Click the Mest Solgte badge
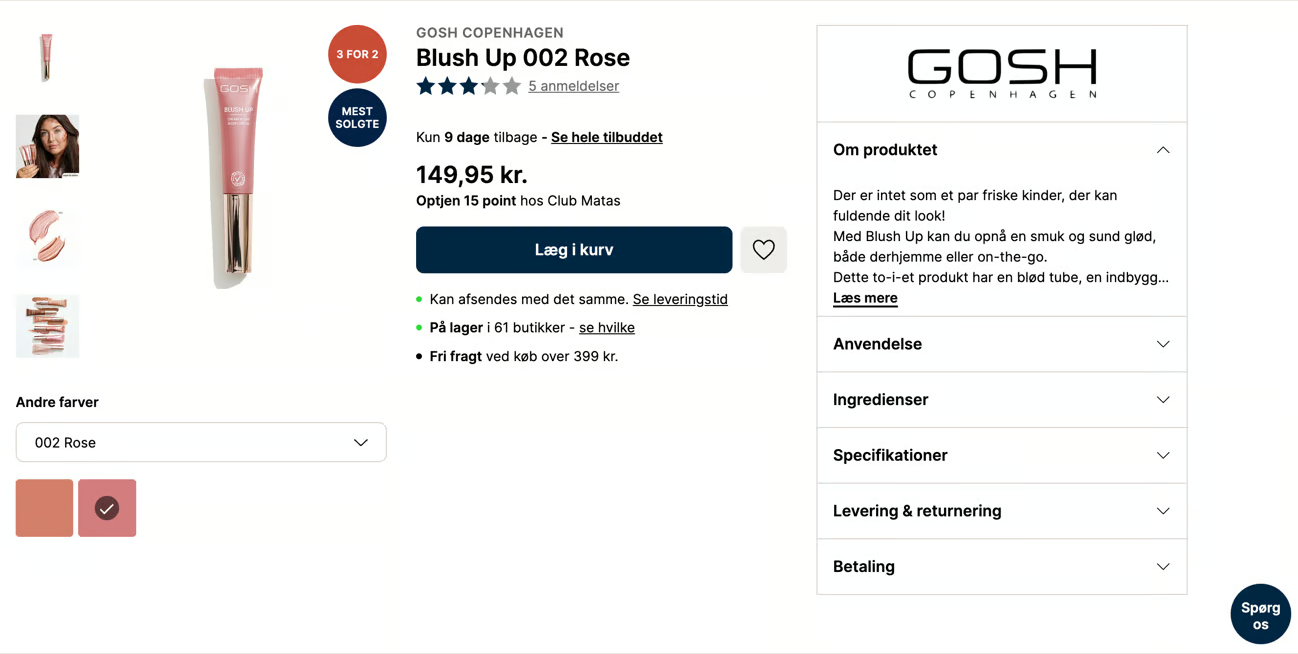The height and width of the screenshot is (654, 1298). [x=357, y=118]
